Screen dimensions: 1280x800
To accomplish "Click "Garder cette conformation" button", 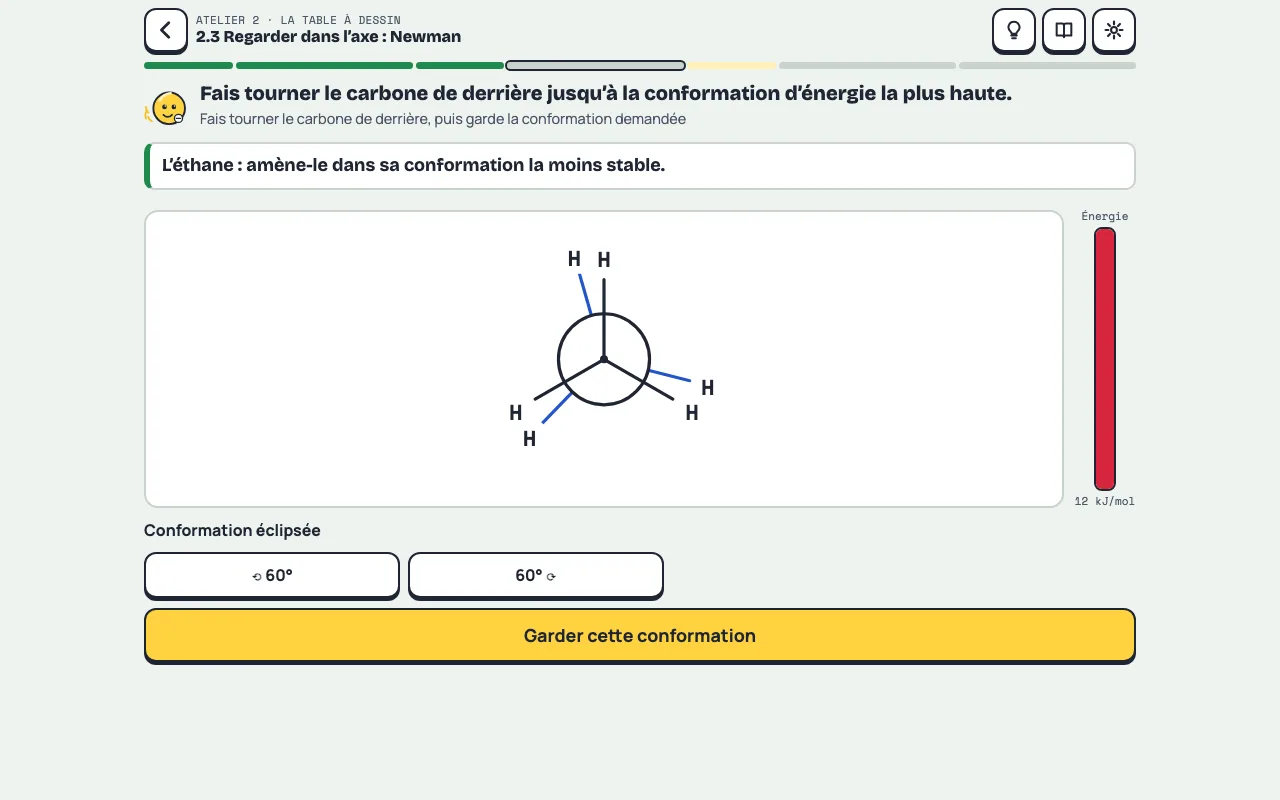I will pyautogui.click(x=640, y=636).
